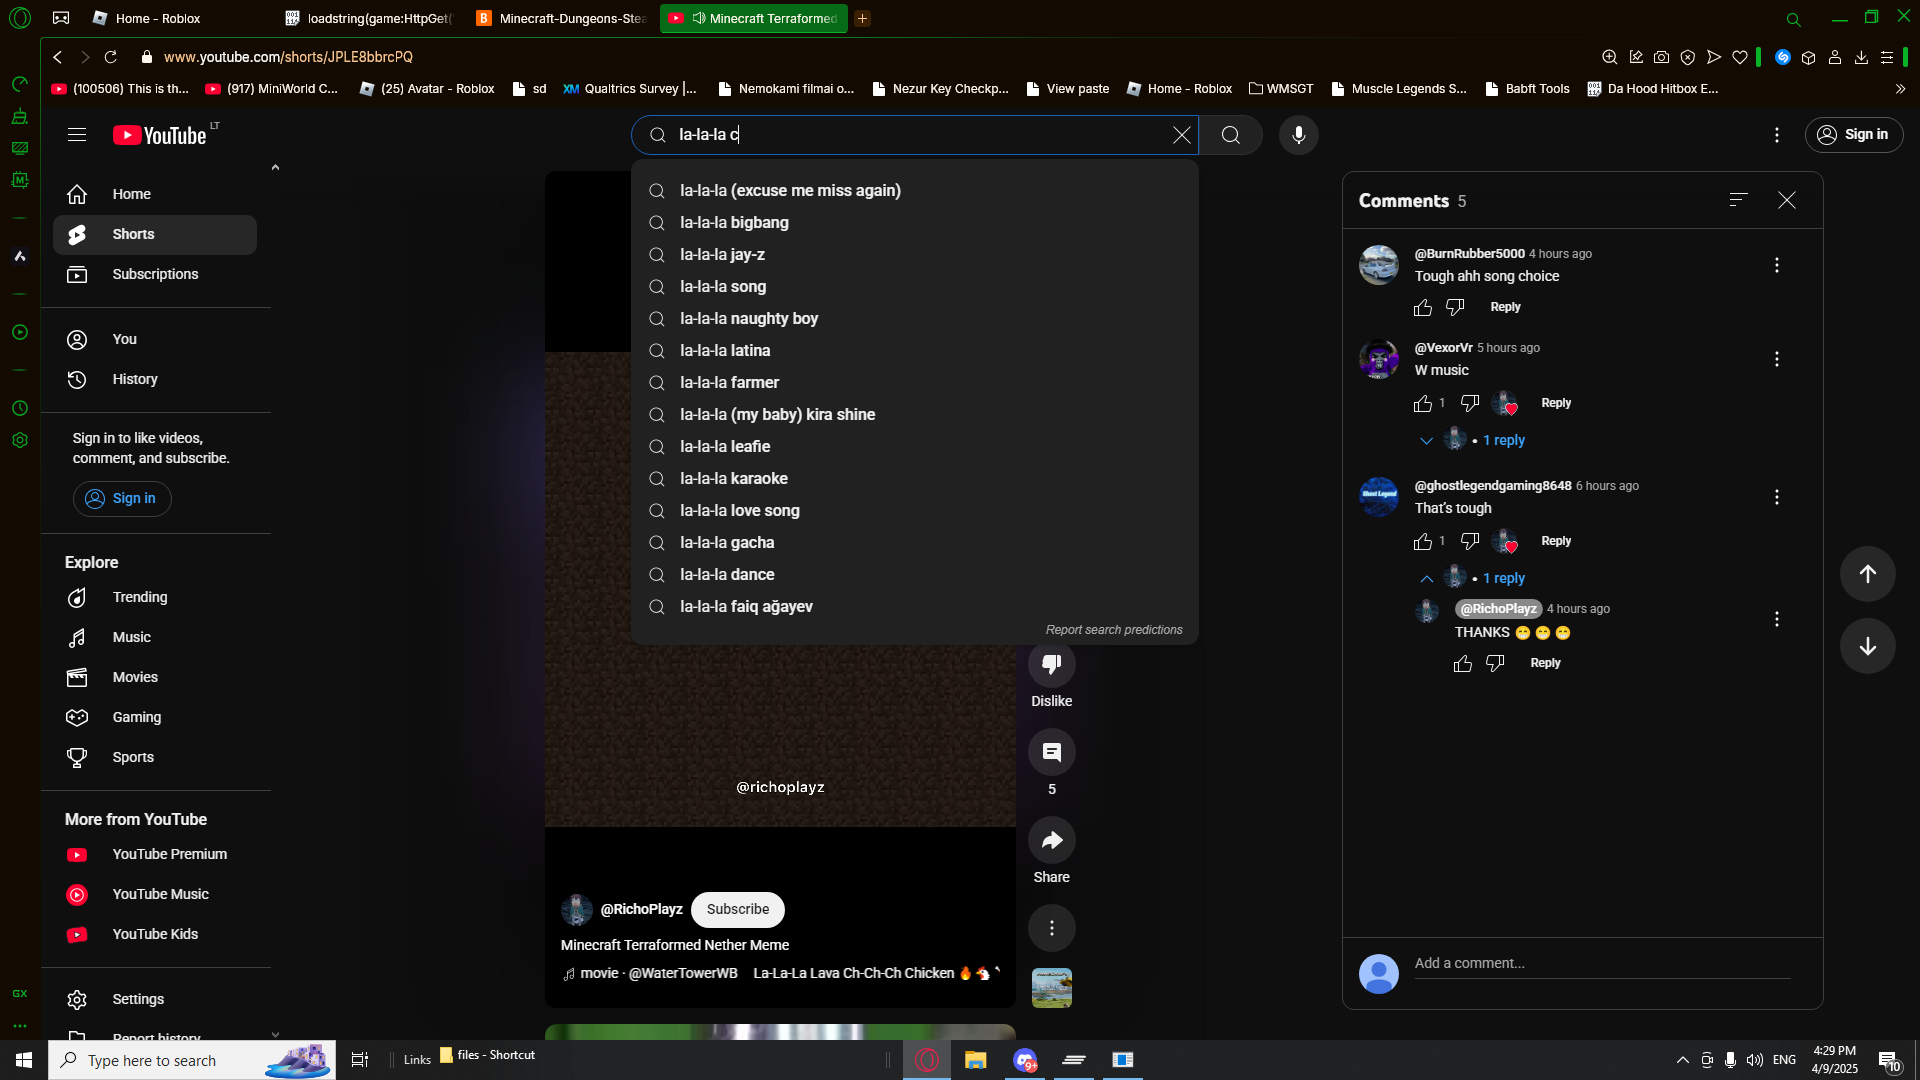Screen dimensions: 1920x1080
Task: Select suggestion 'la-la-la naughty boy'
Action: [x=914, y=319]
